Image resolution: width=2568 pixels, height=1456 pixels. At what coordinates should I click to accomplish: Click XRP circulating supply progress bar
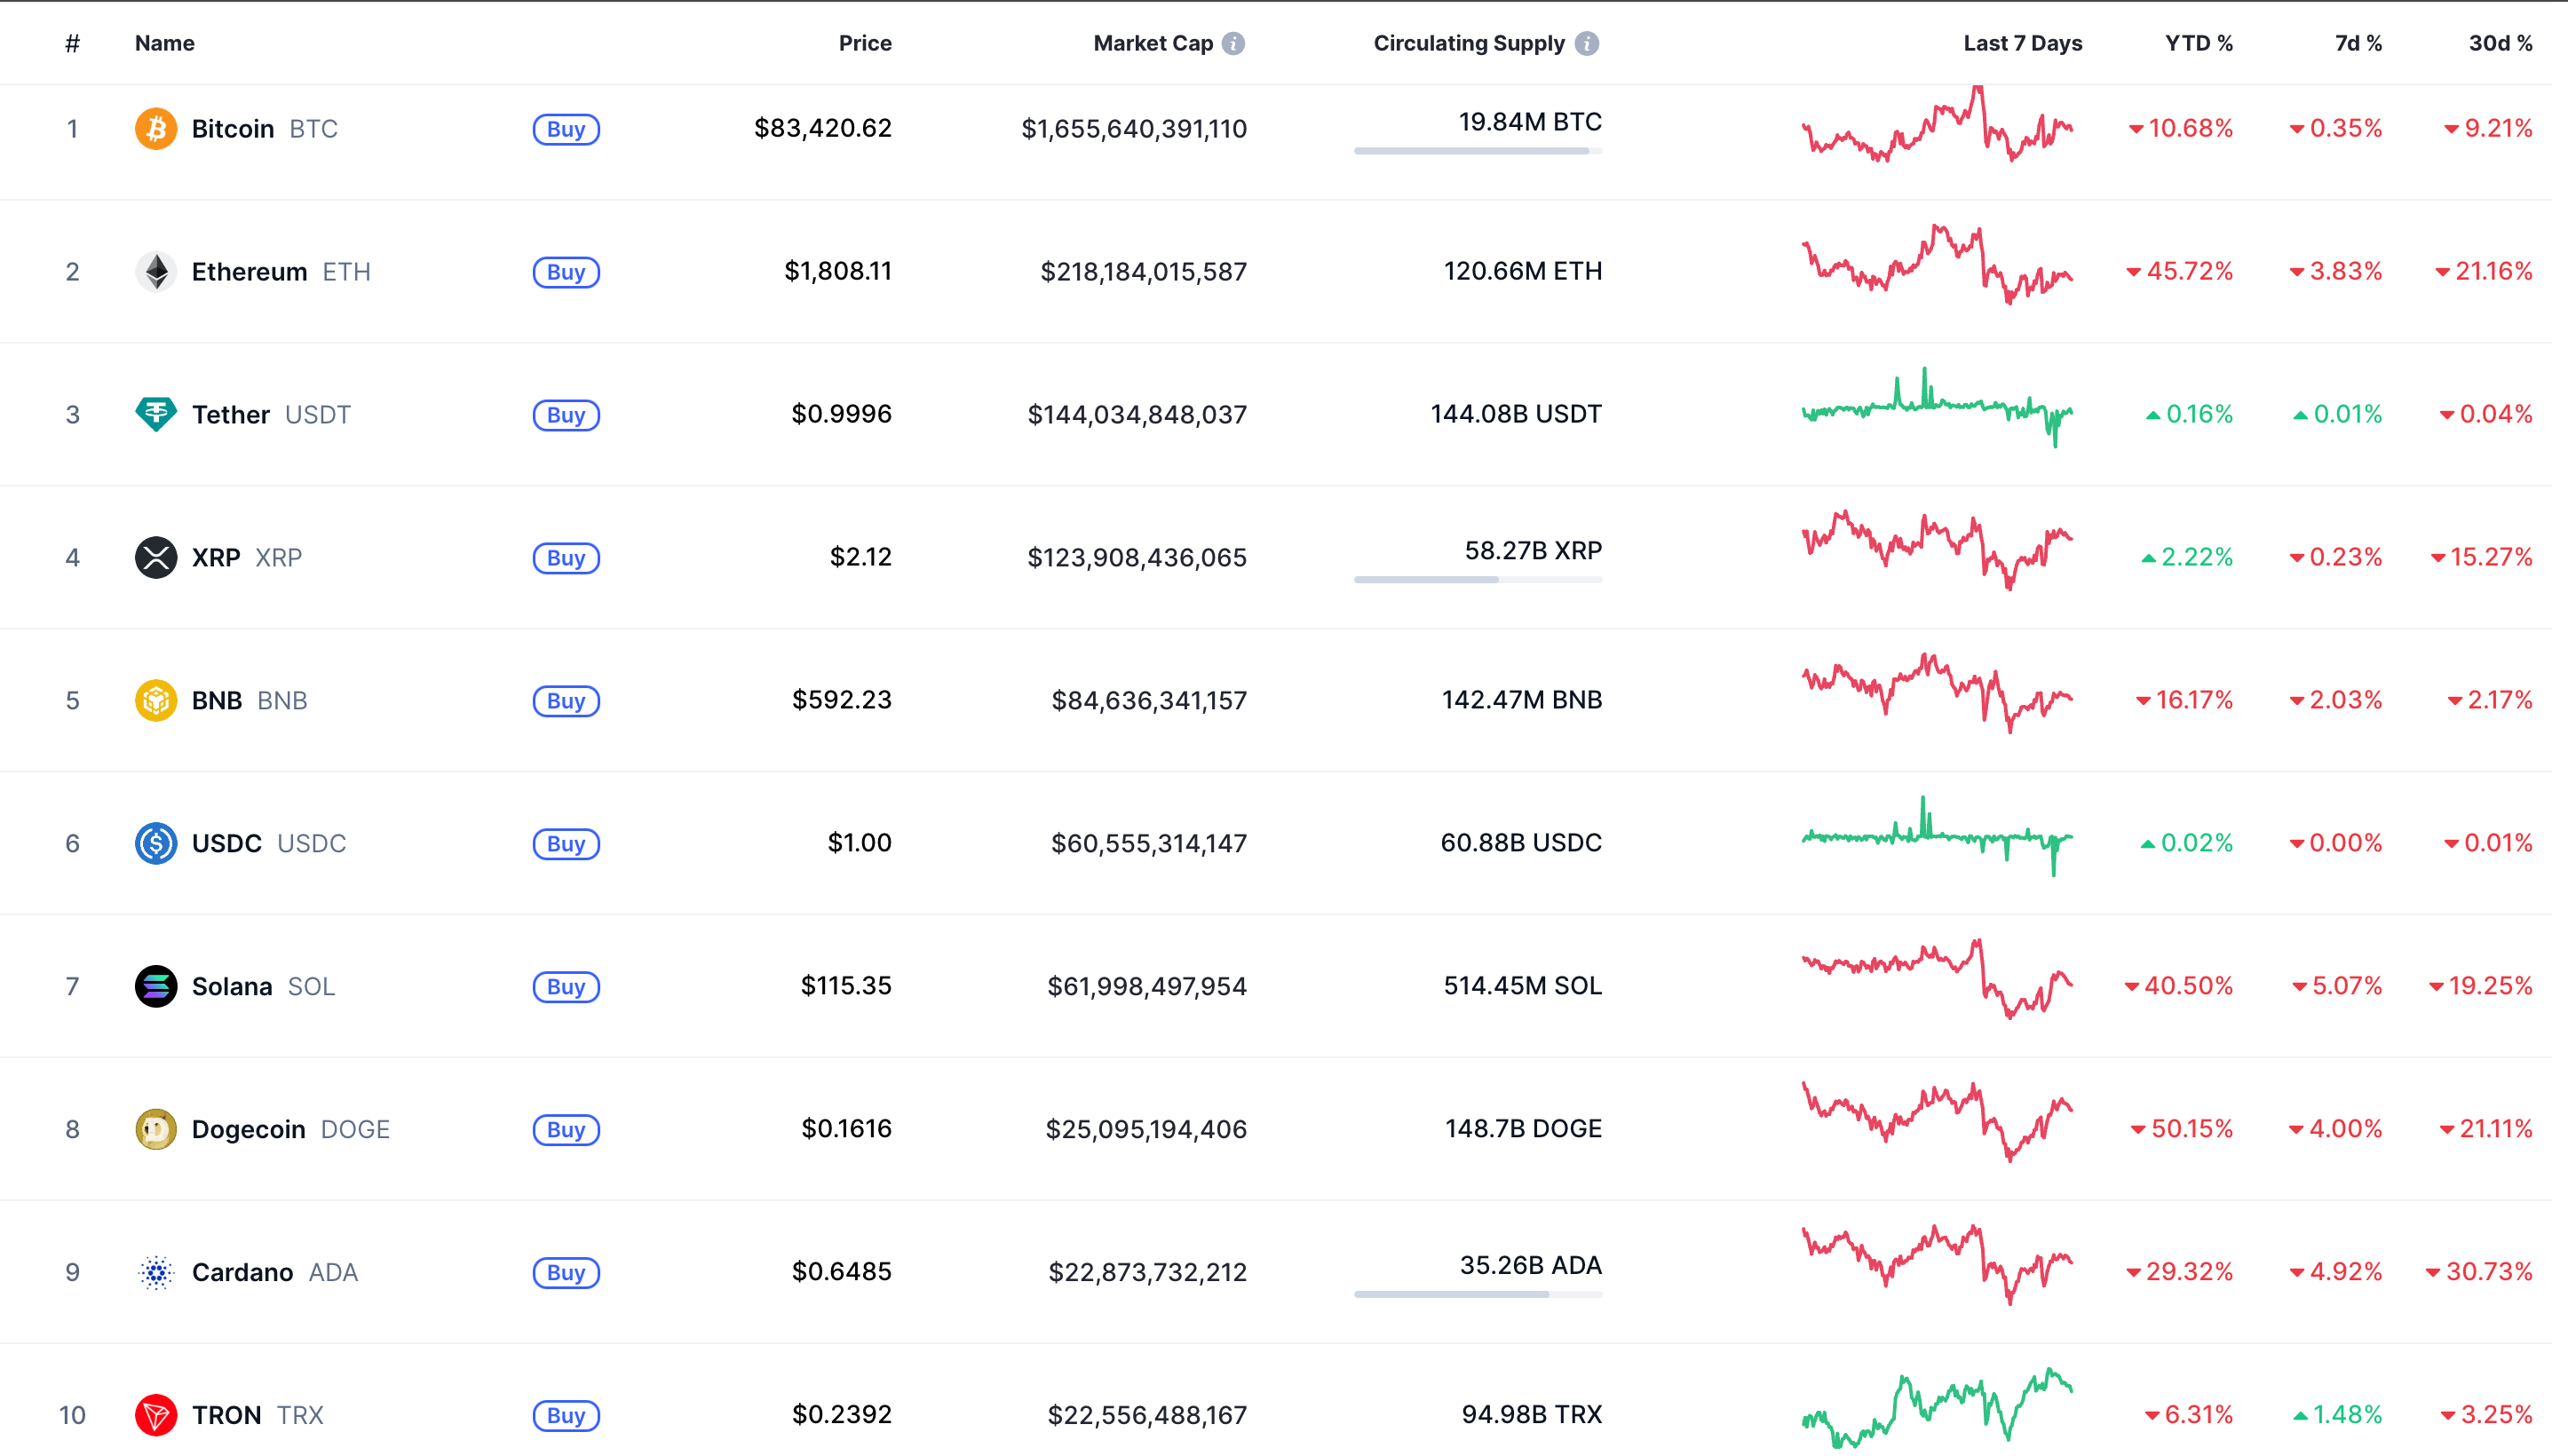pos(1478,580)
